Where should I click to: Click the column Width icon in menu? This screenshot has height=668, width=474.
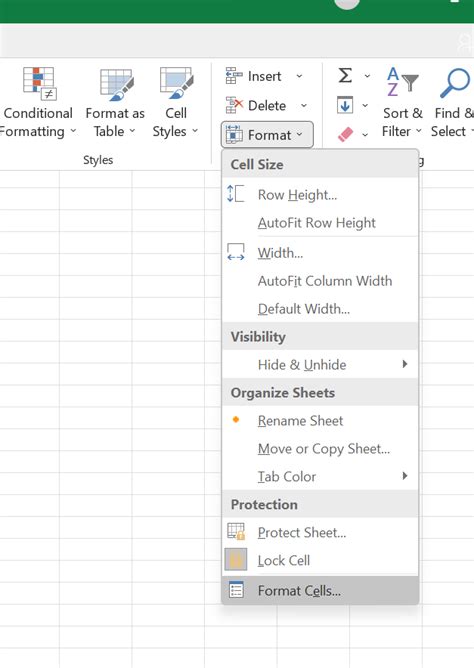coord(236,252)
